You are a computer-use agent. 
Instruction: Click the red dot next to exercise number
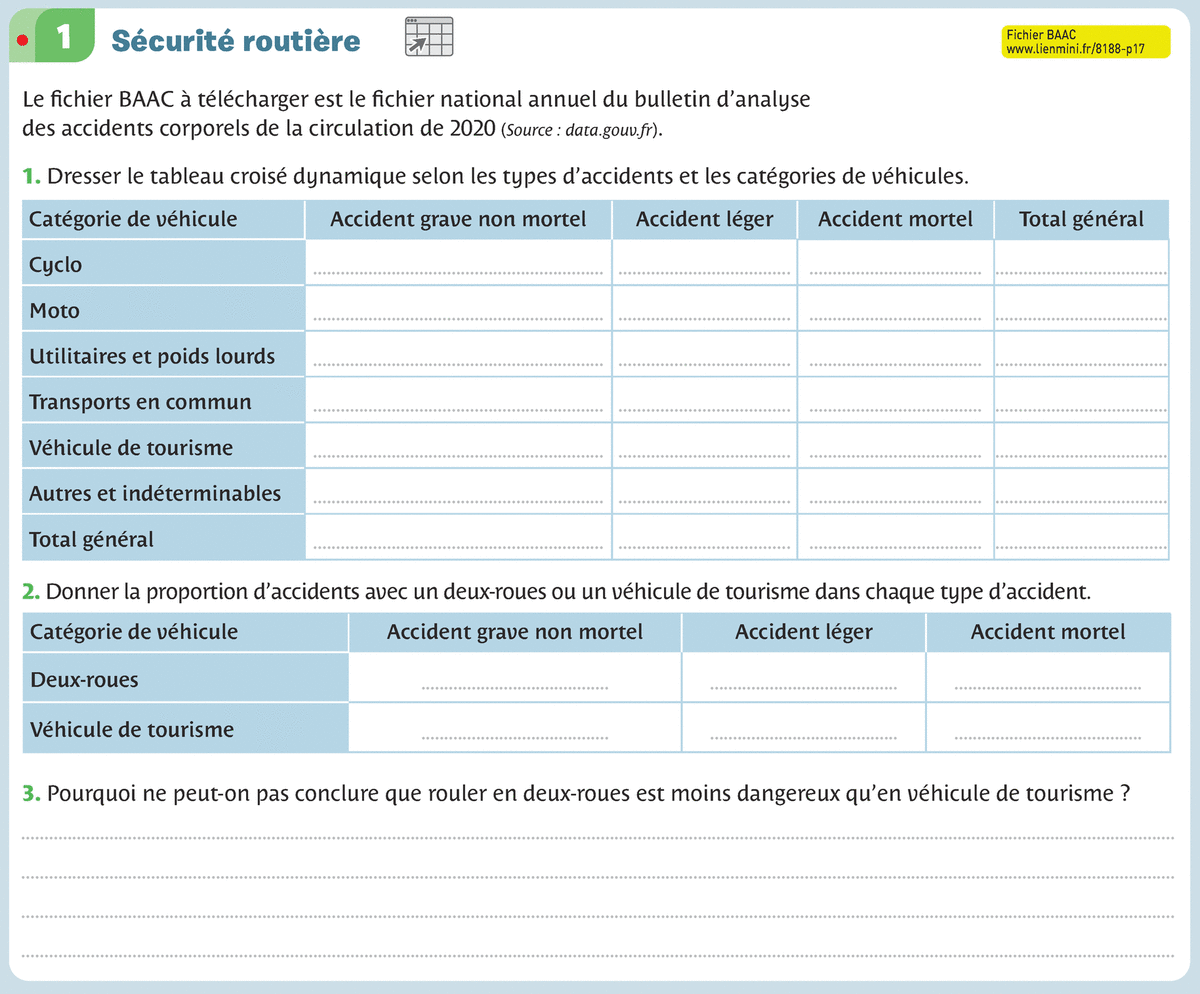22,39
